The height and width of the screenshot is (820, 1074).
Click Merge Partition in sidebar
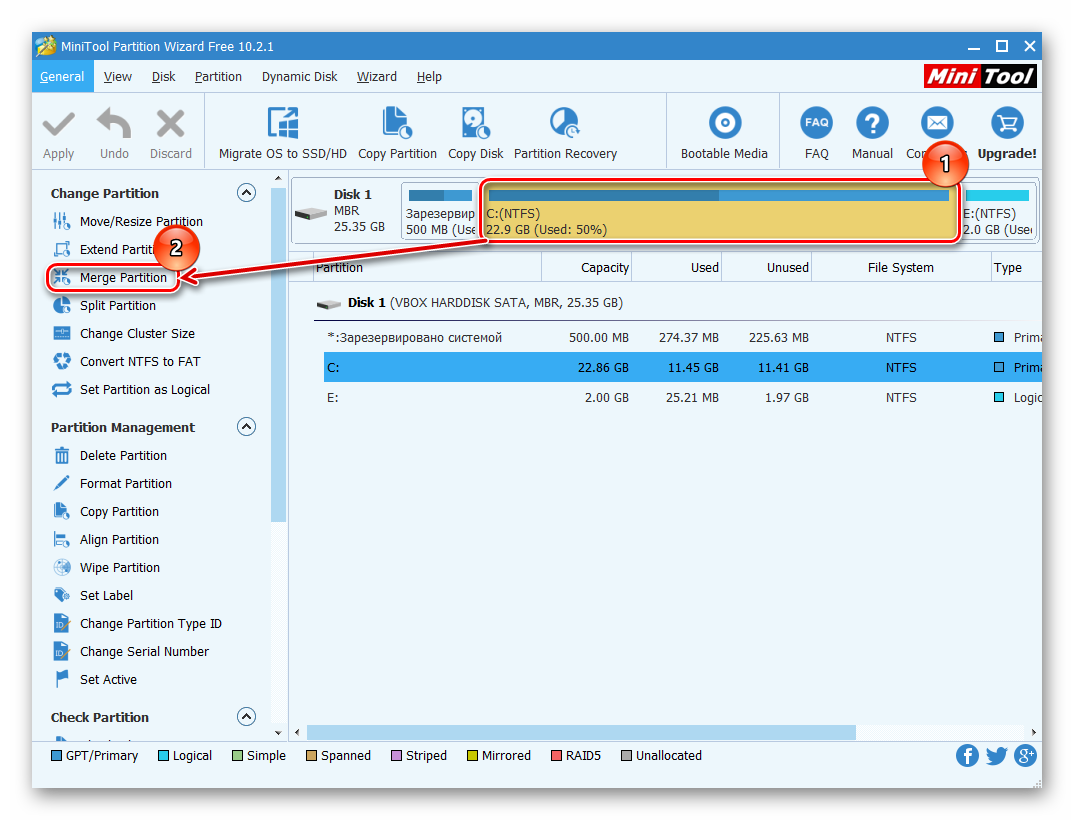pos(114,277)
